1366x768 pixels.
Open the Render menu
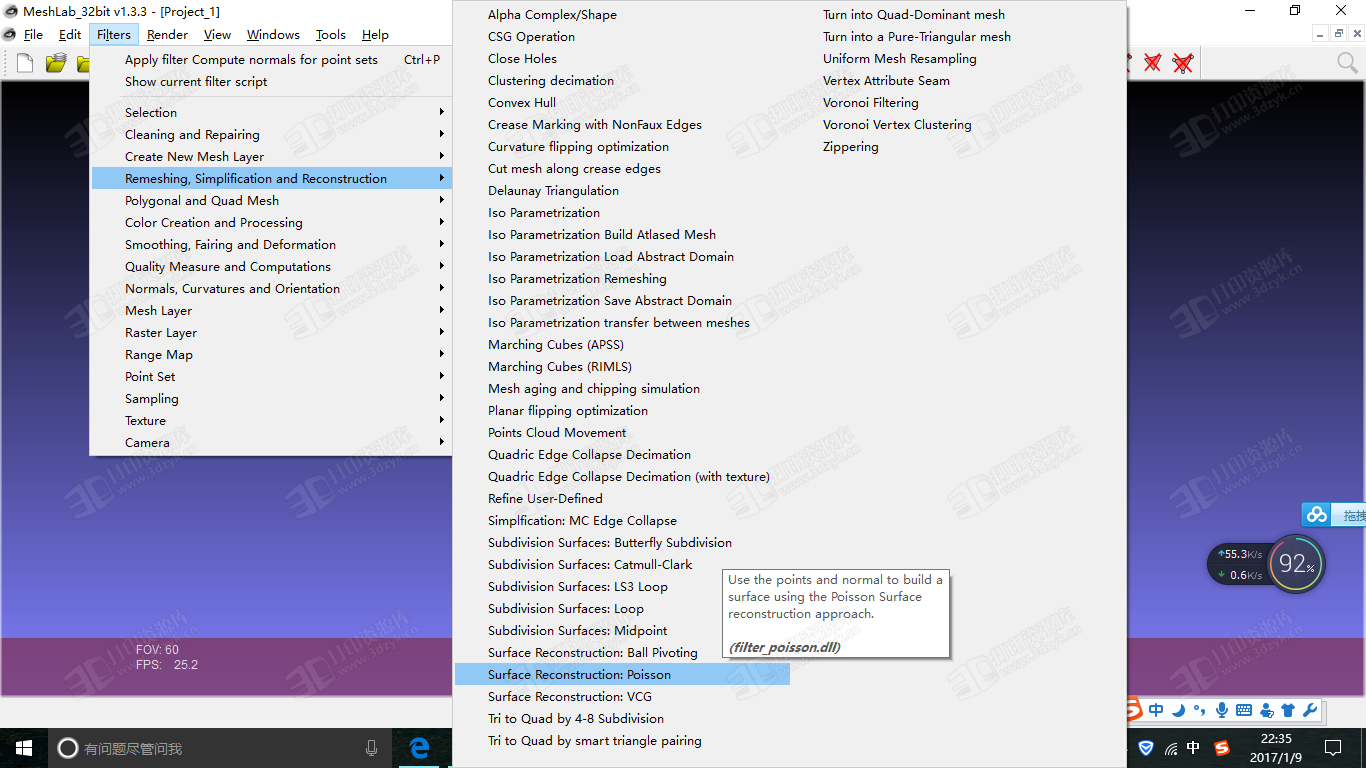(167, 34)
